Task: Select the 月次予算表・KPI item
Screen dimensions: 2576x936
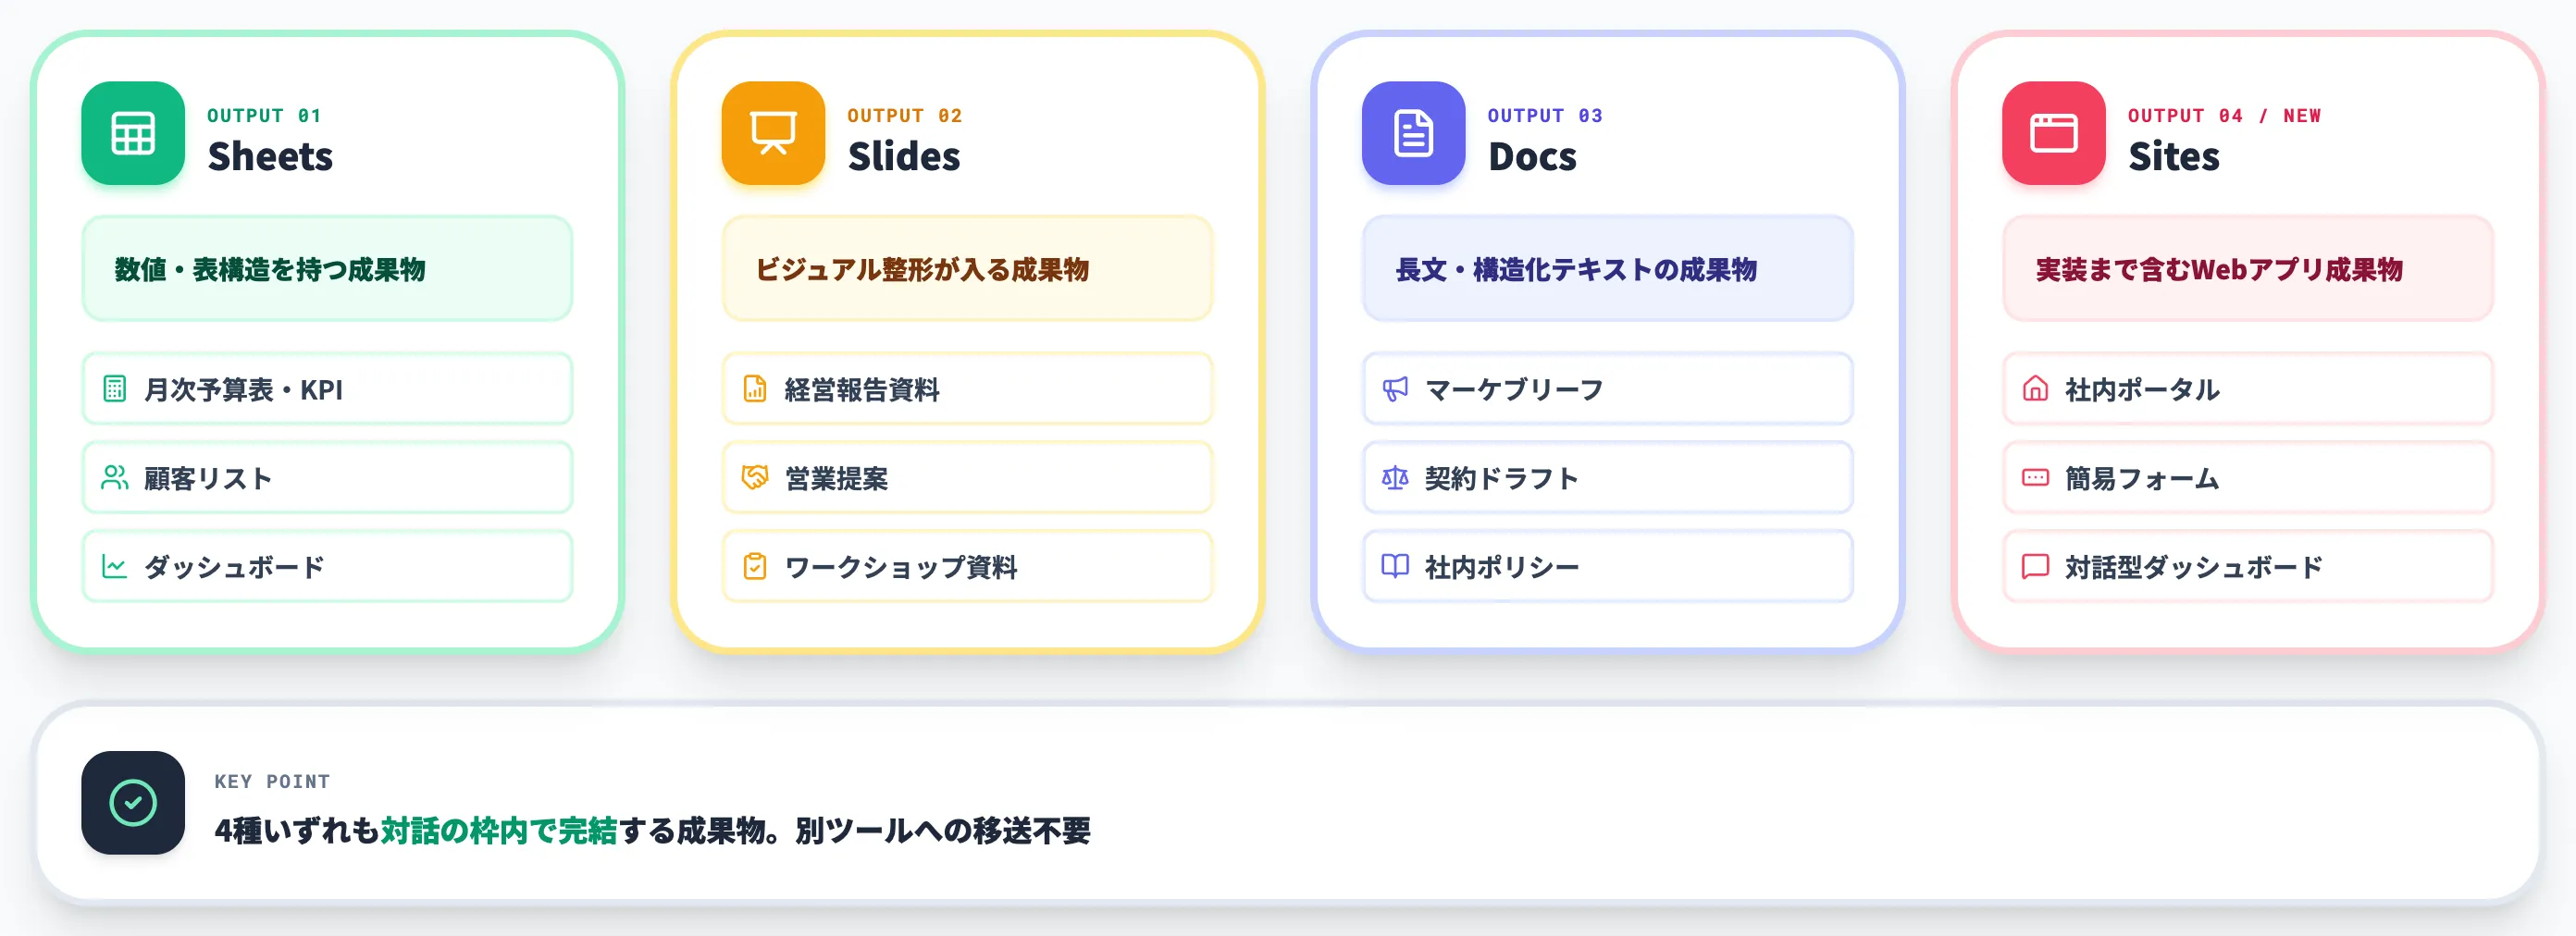Action: (x=327, y=389)
